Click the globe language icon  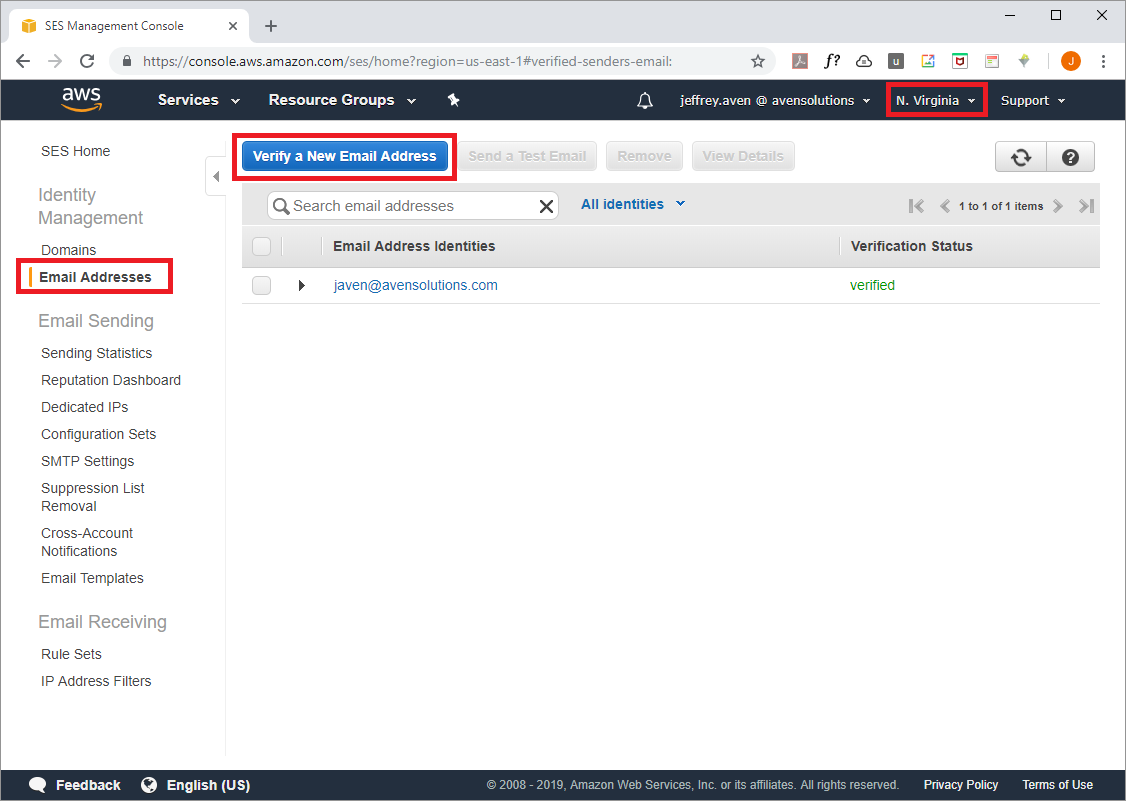pos(149,784)
